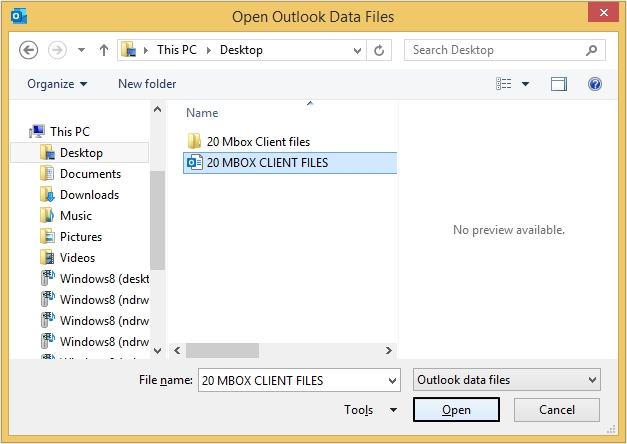Click the Up one level arrow
This screenshot has width=627, height=444.
[105, 50]
